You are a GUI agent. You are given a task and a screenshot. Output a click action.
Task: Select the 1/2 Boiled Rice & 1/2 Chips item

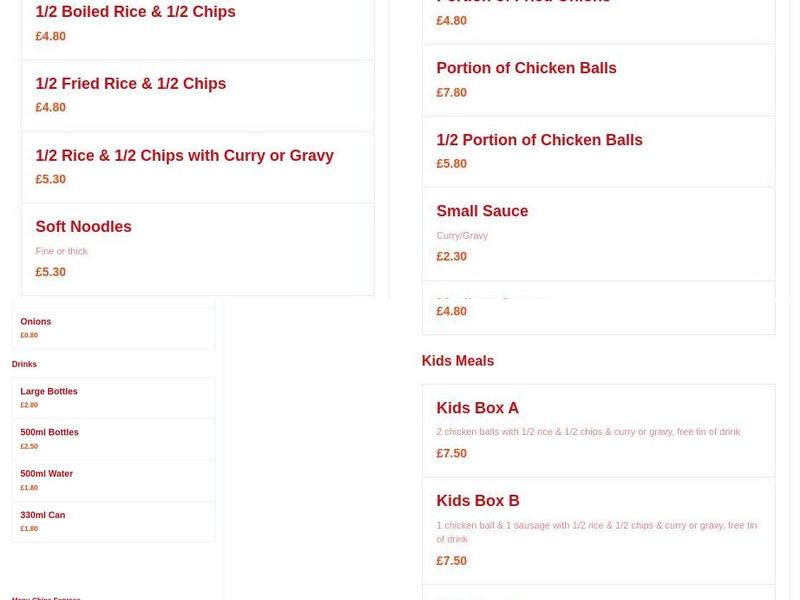[135, 12]
